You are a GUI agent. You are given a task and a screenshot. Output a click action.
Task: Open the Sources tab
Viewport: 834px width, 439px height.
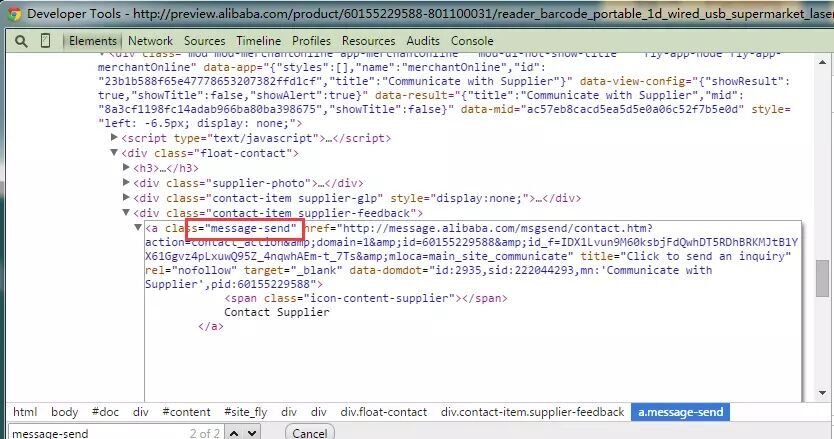pos(204,40)
